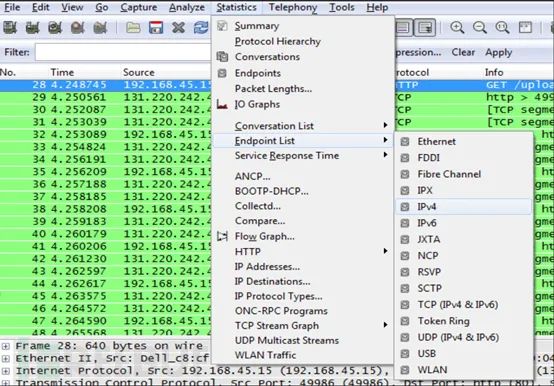The height and width of the screenshot is (386, 554).
Task: Open ONC-RPC Programs statistics entry
Action: 281,311
